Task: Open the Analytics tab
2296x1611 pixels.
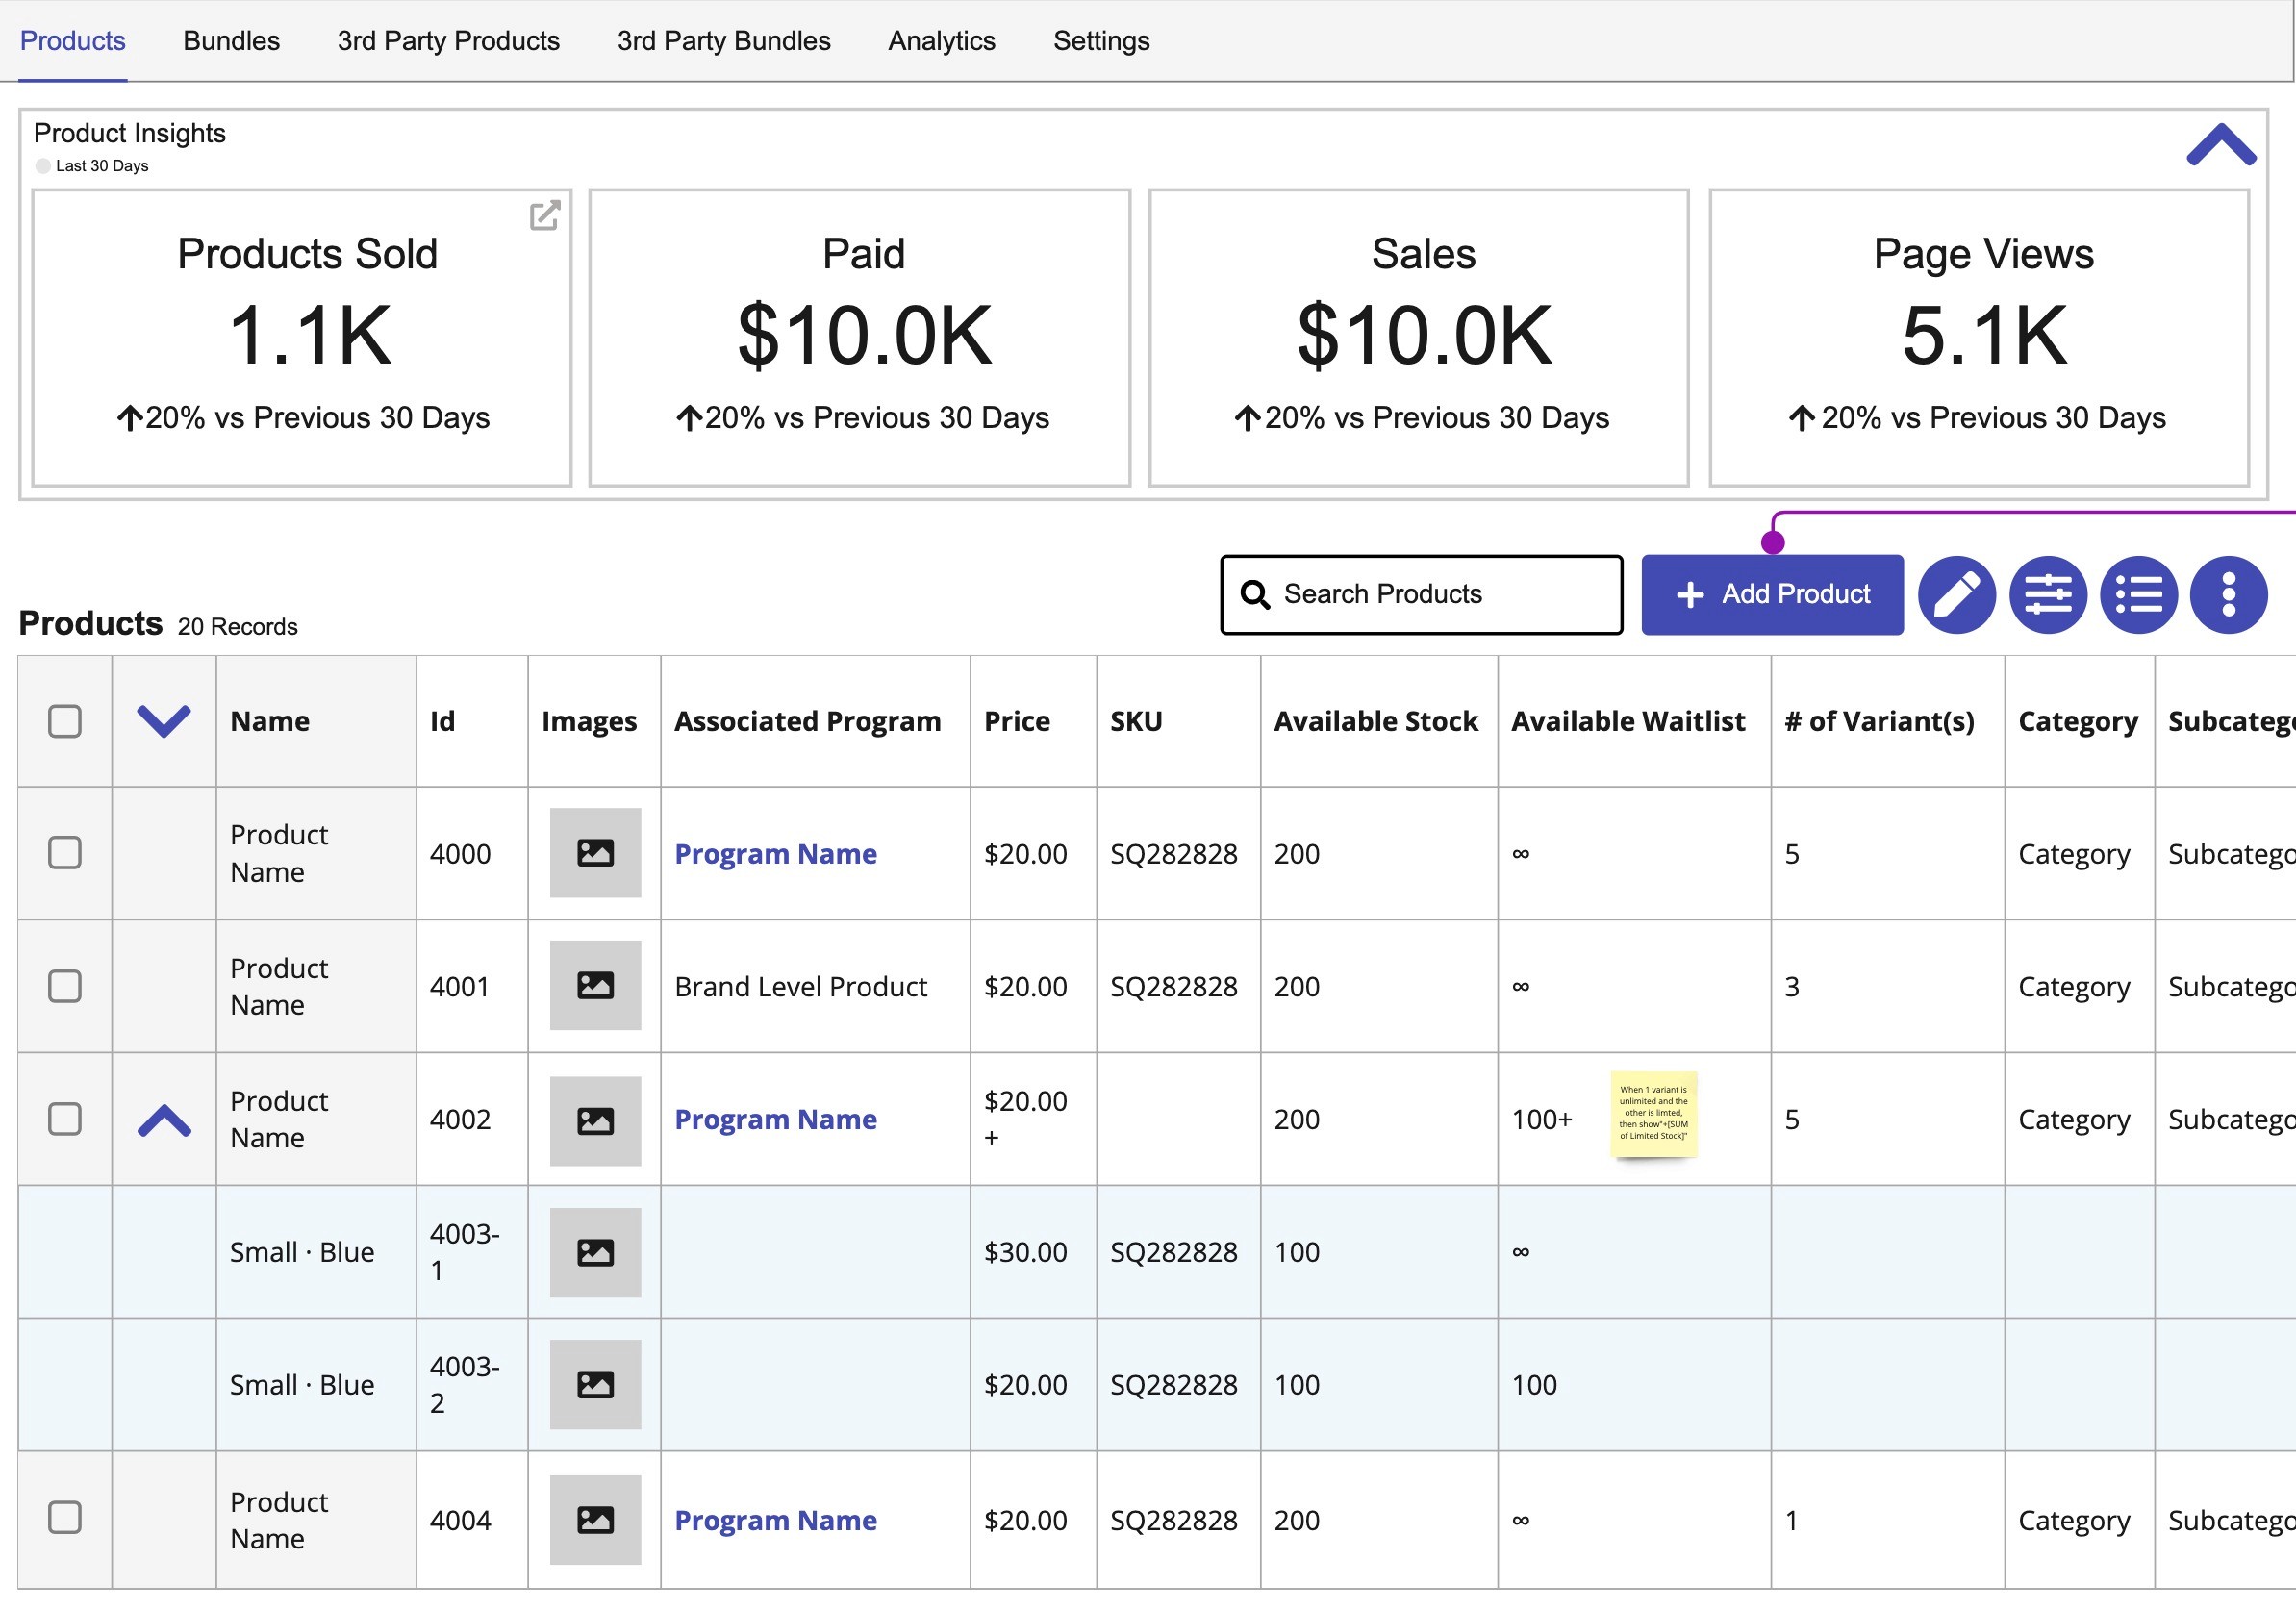Action: (x=941, y=41)
